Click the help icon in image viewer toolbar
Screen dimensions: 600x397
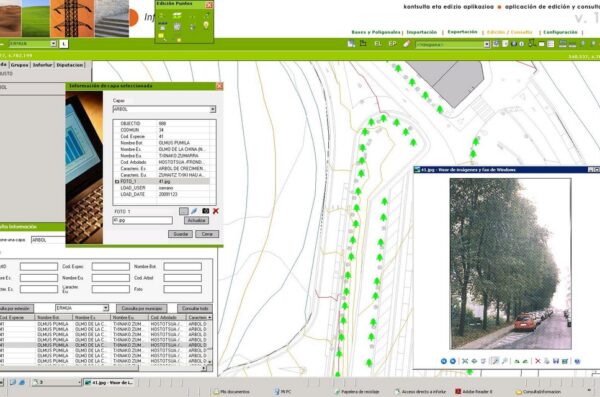click(x=577, y=361)
